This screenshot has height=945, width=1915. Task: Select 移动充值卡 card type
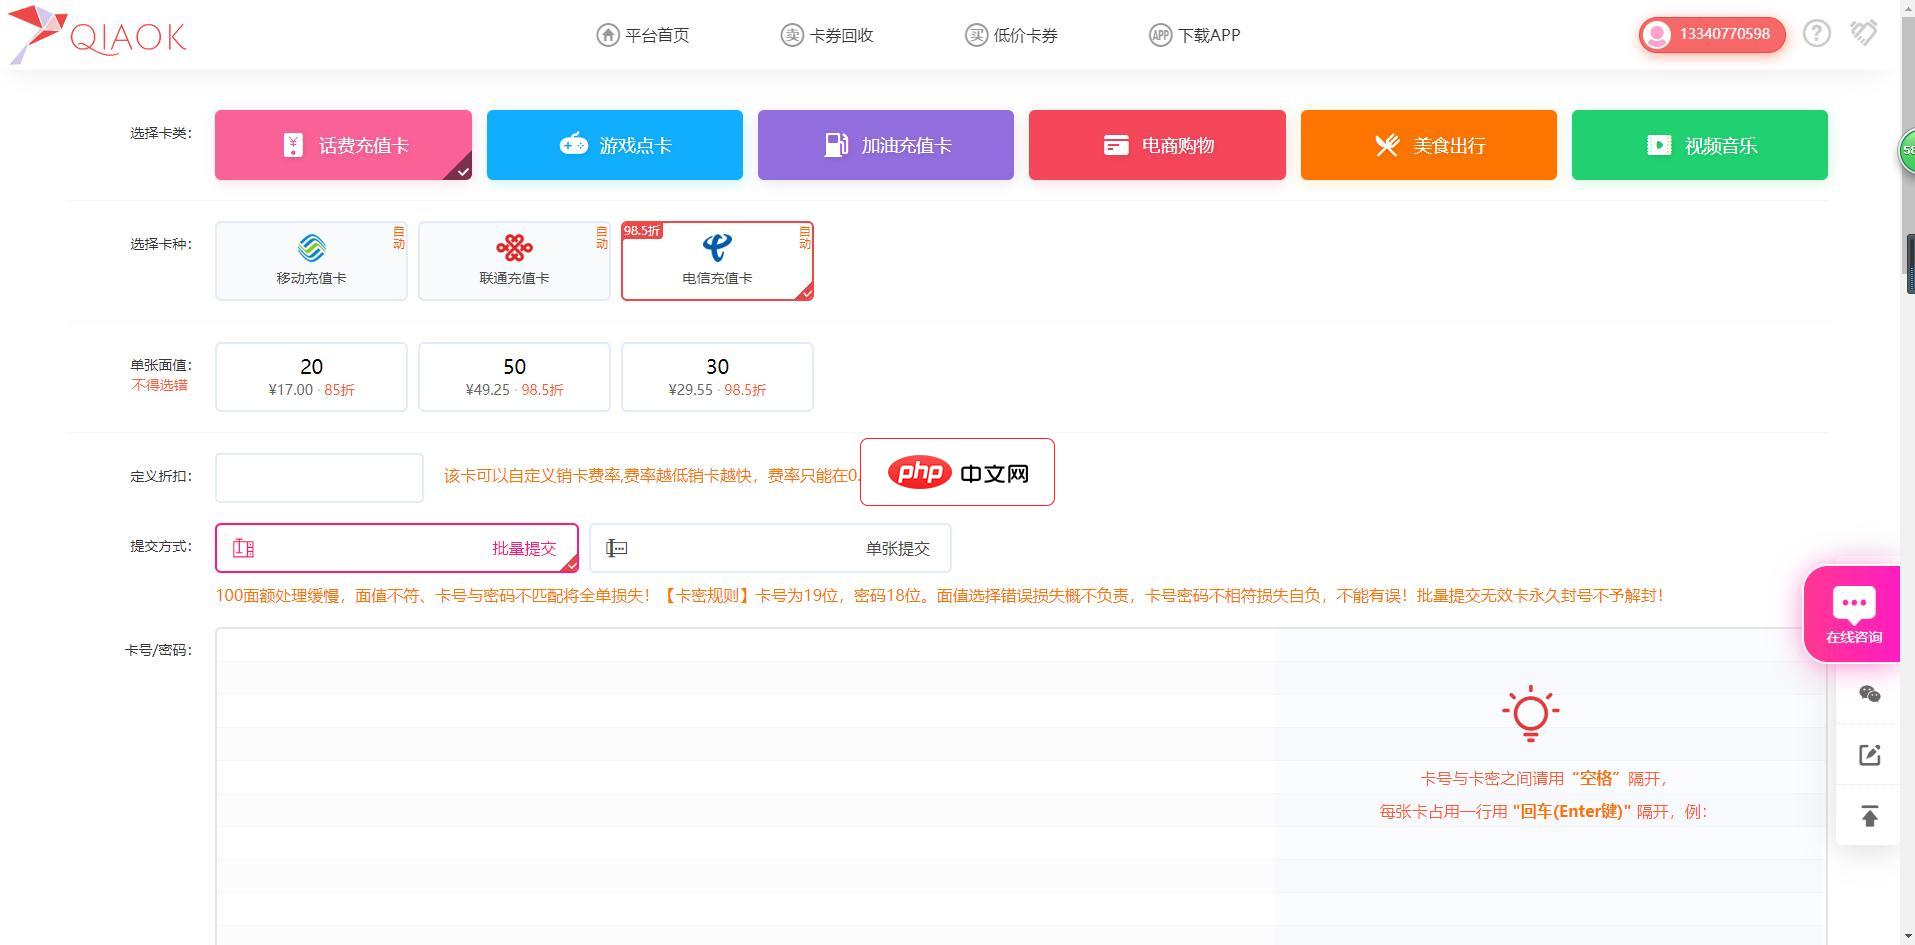(310, 260)
